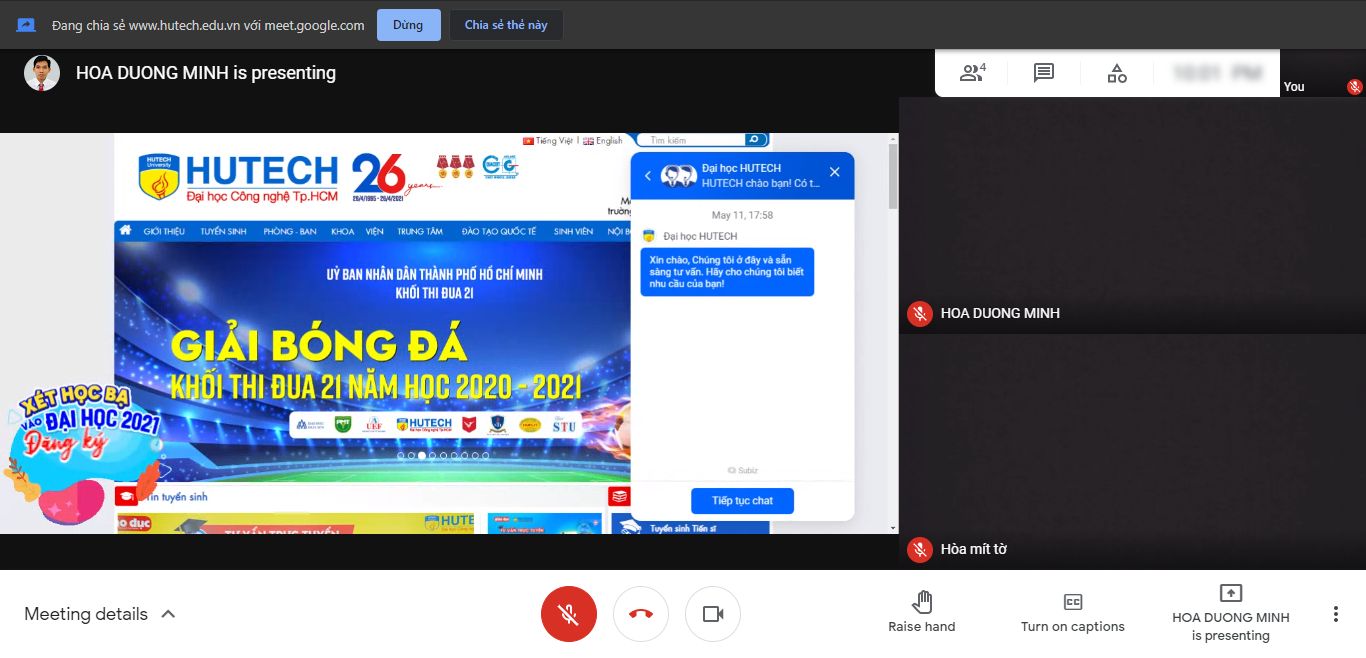Click Tiếp tục chat button
This screenshot has height=658, width=1366.
(x=742, y=500)
